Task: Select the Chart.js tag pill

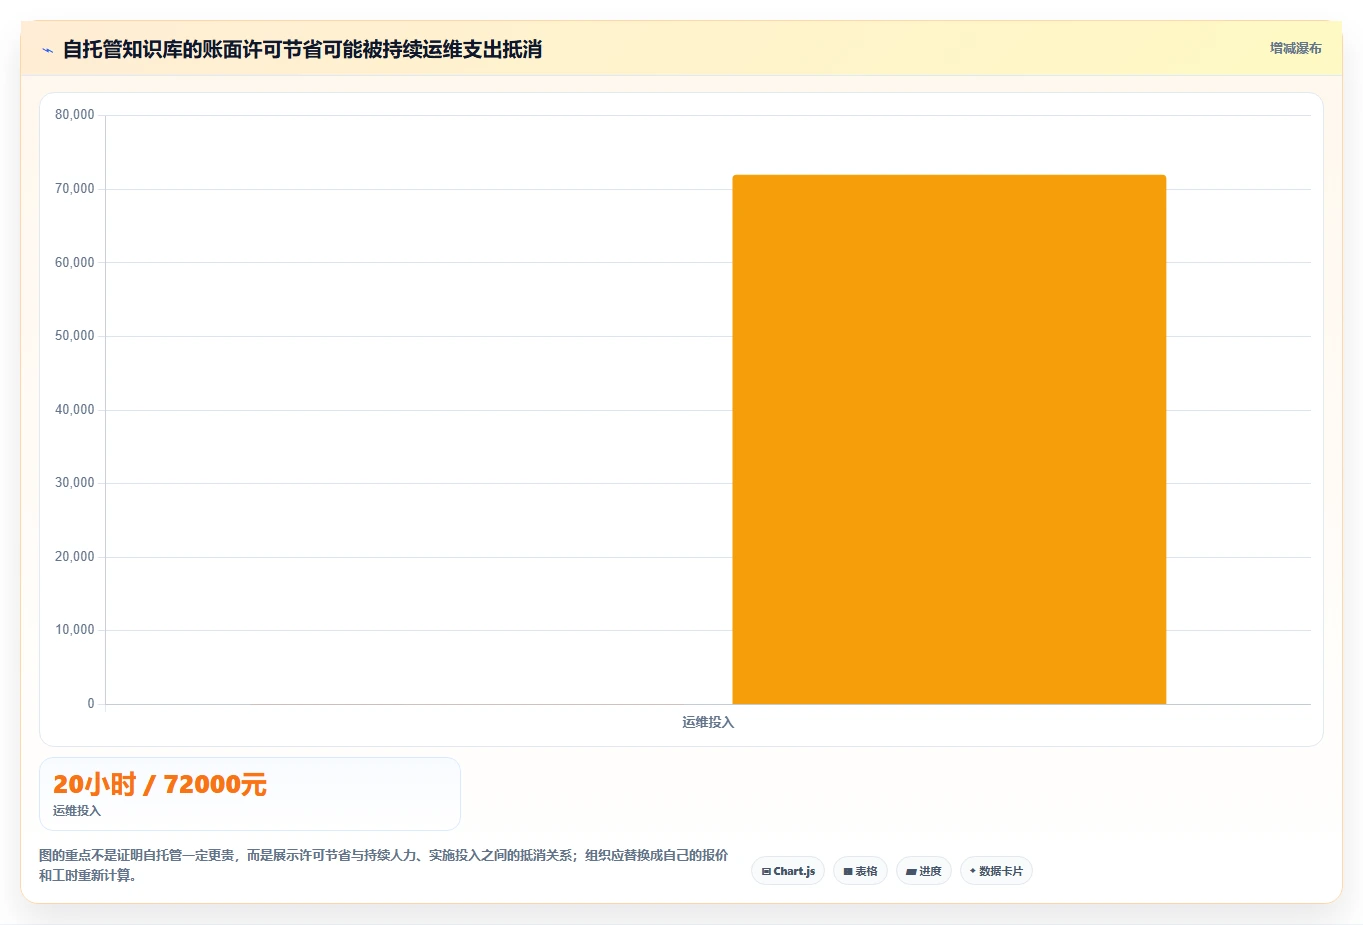Action: coord(788,871)
